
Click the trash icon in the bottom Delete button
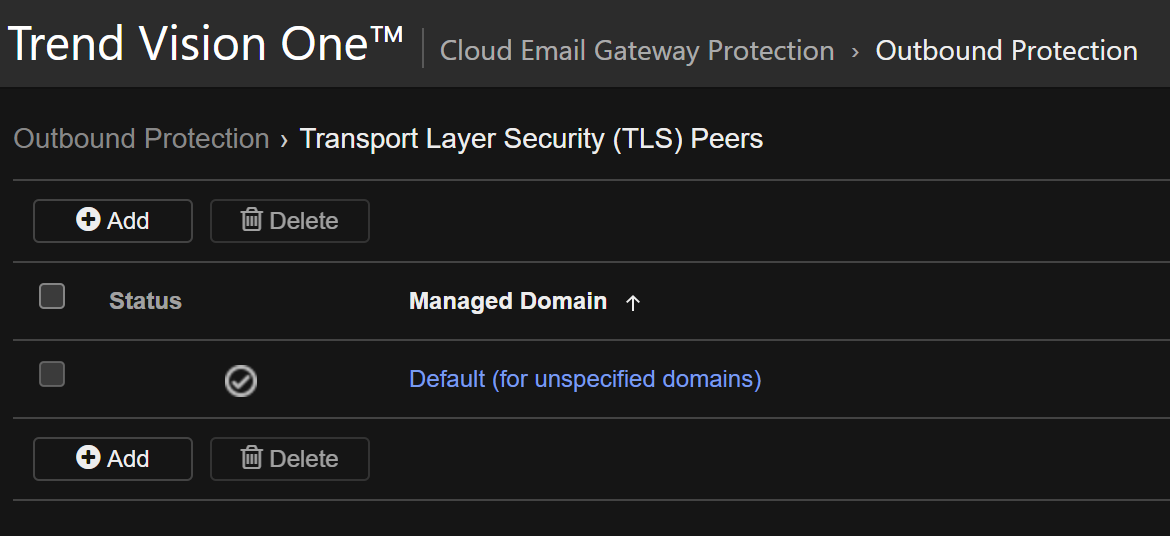point(252,458)
